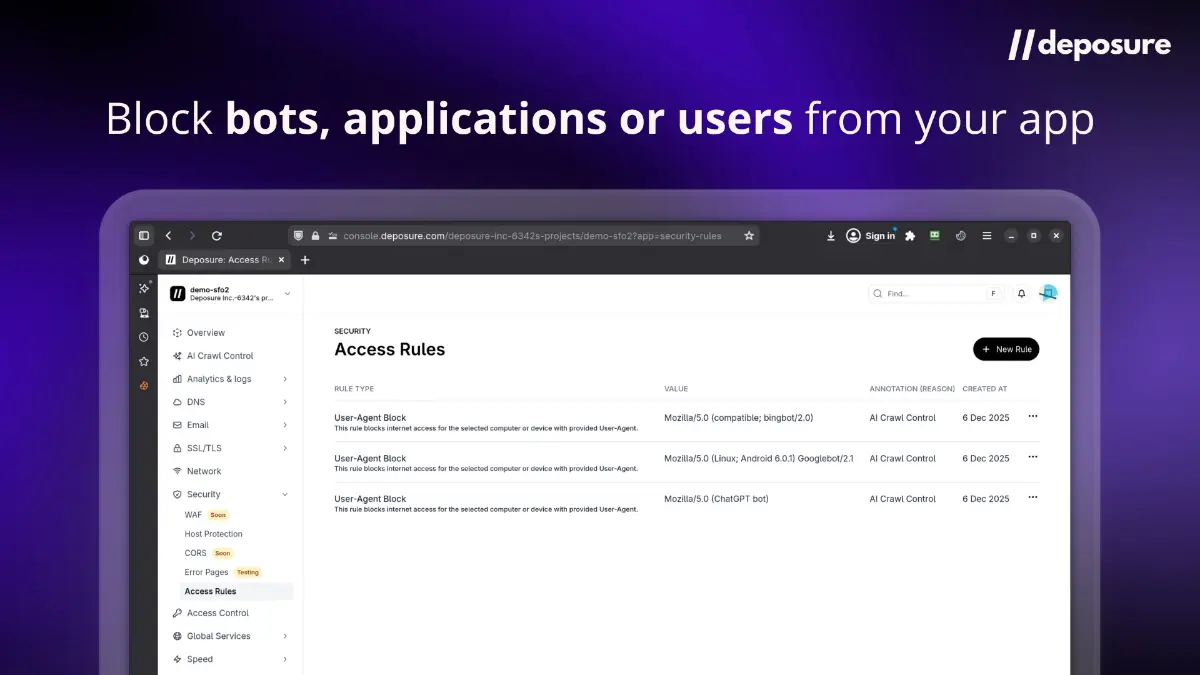Click the Global Services globe icon
1200x675 pixels.
(177, 635)
